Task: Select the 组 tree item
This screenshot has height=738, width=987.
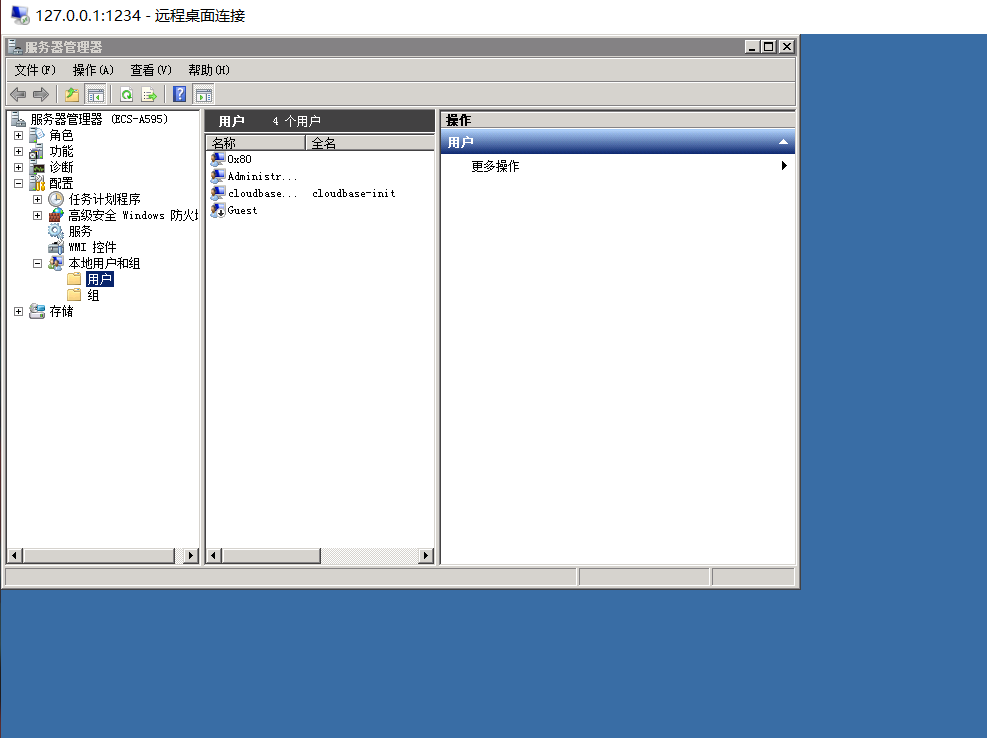Action: 93,295
